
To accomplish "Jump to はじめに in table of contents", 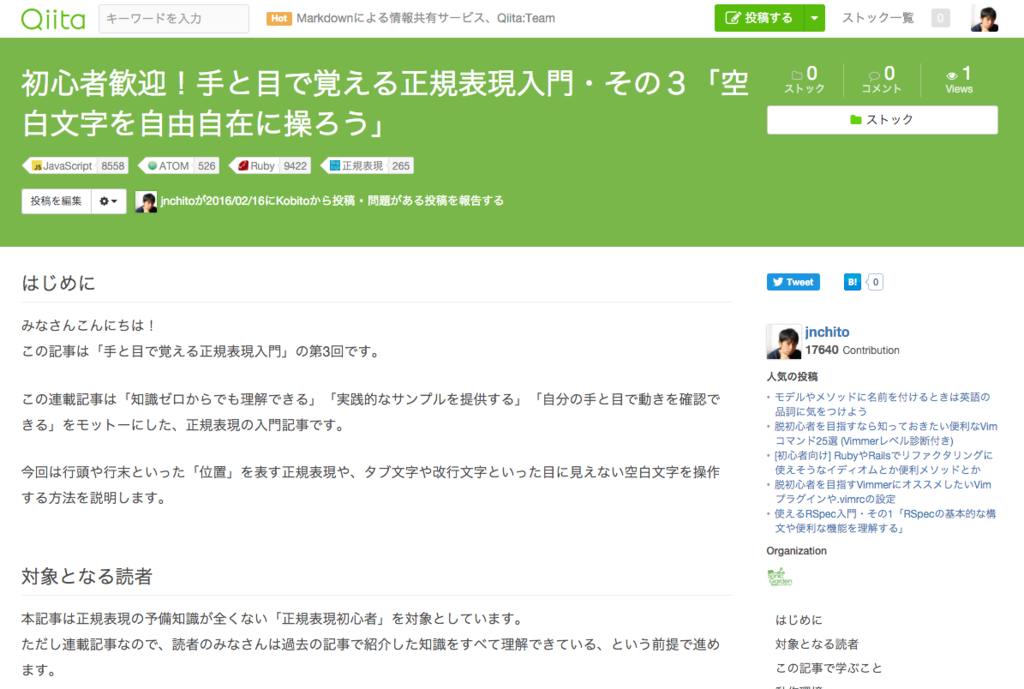I will tap(798, 620).
